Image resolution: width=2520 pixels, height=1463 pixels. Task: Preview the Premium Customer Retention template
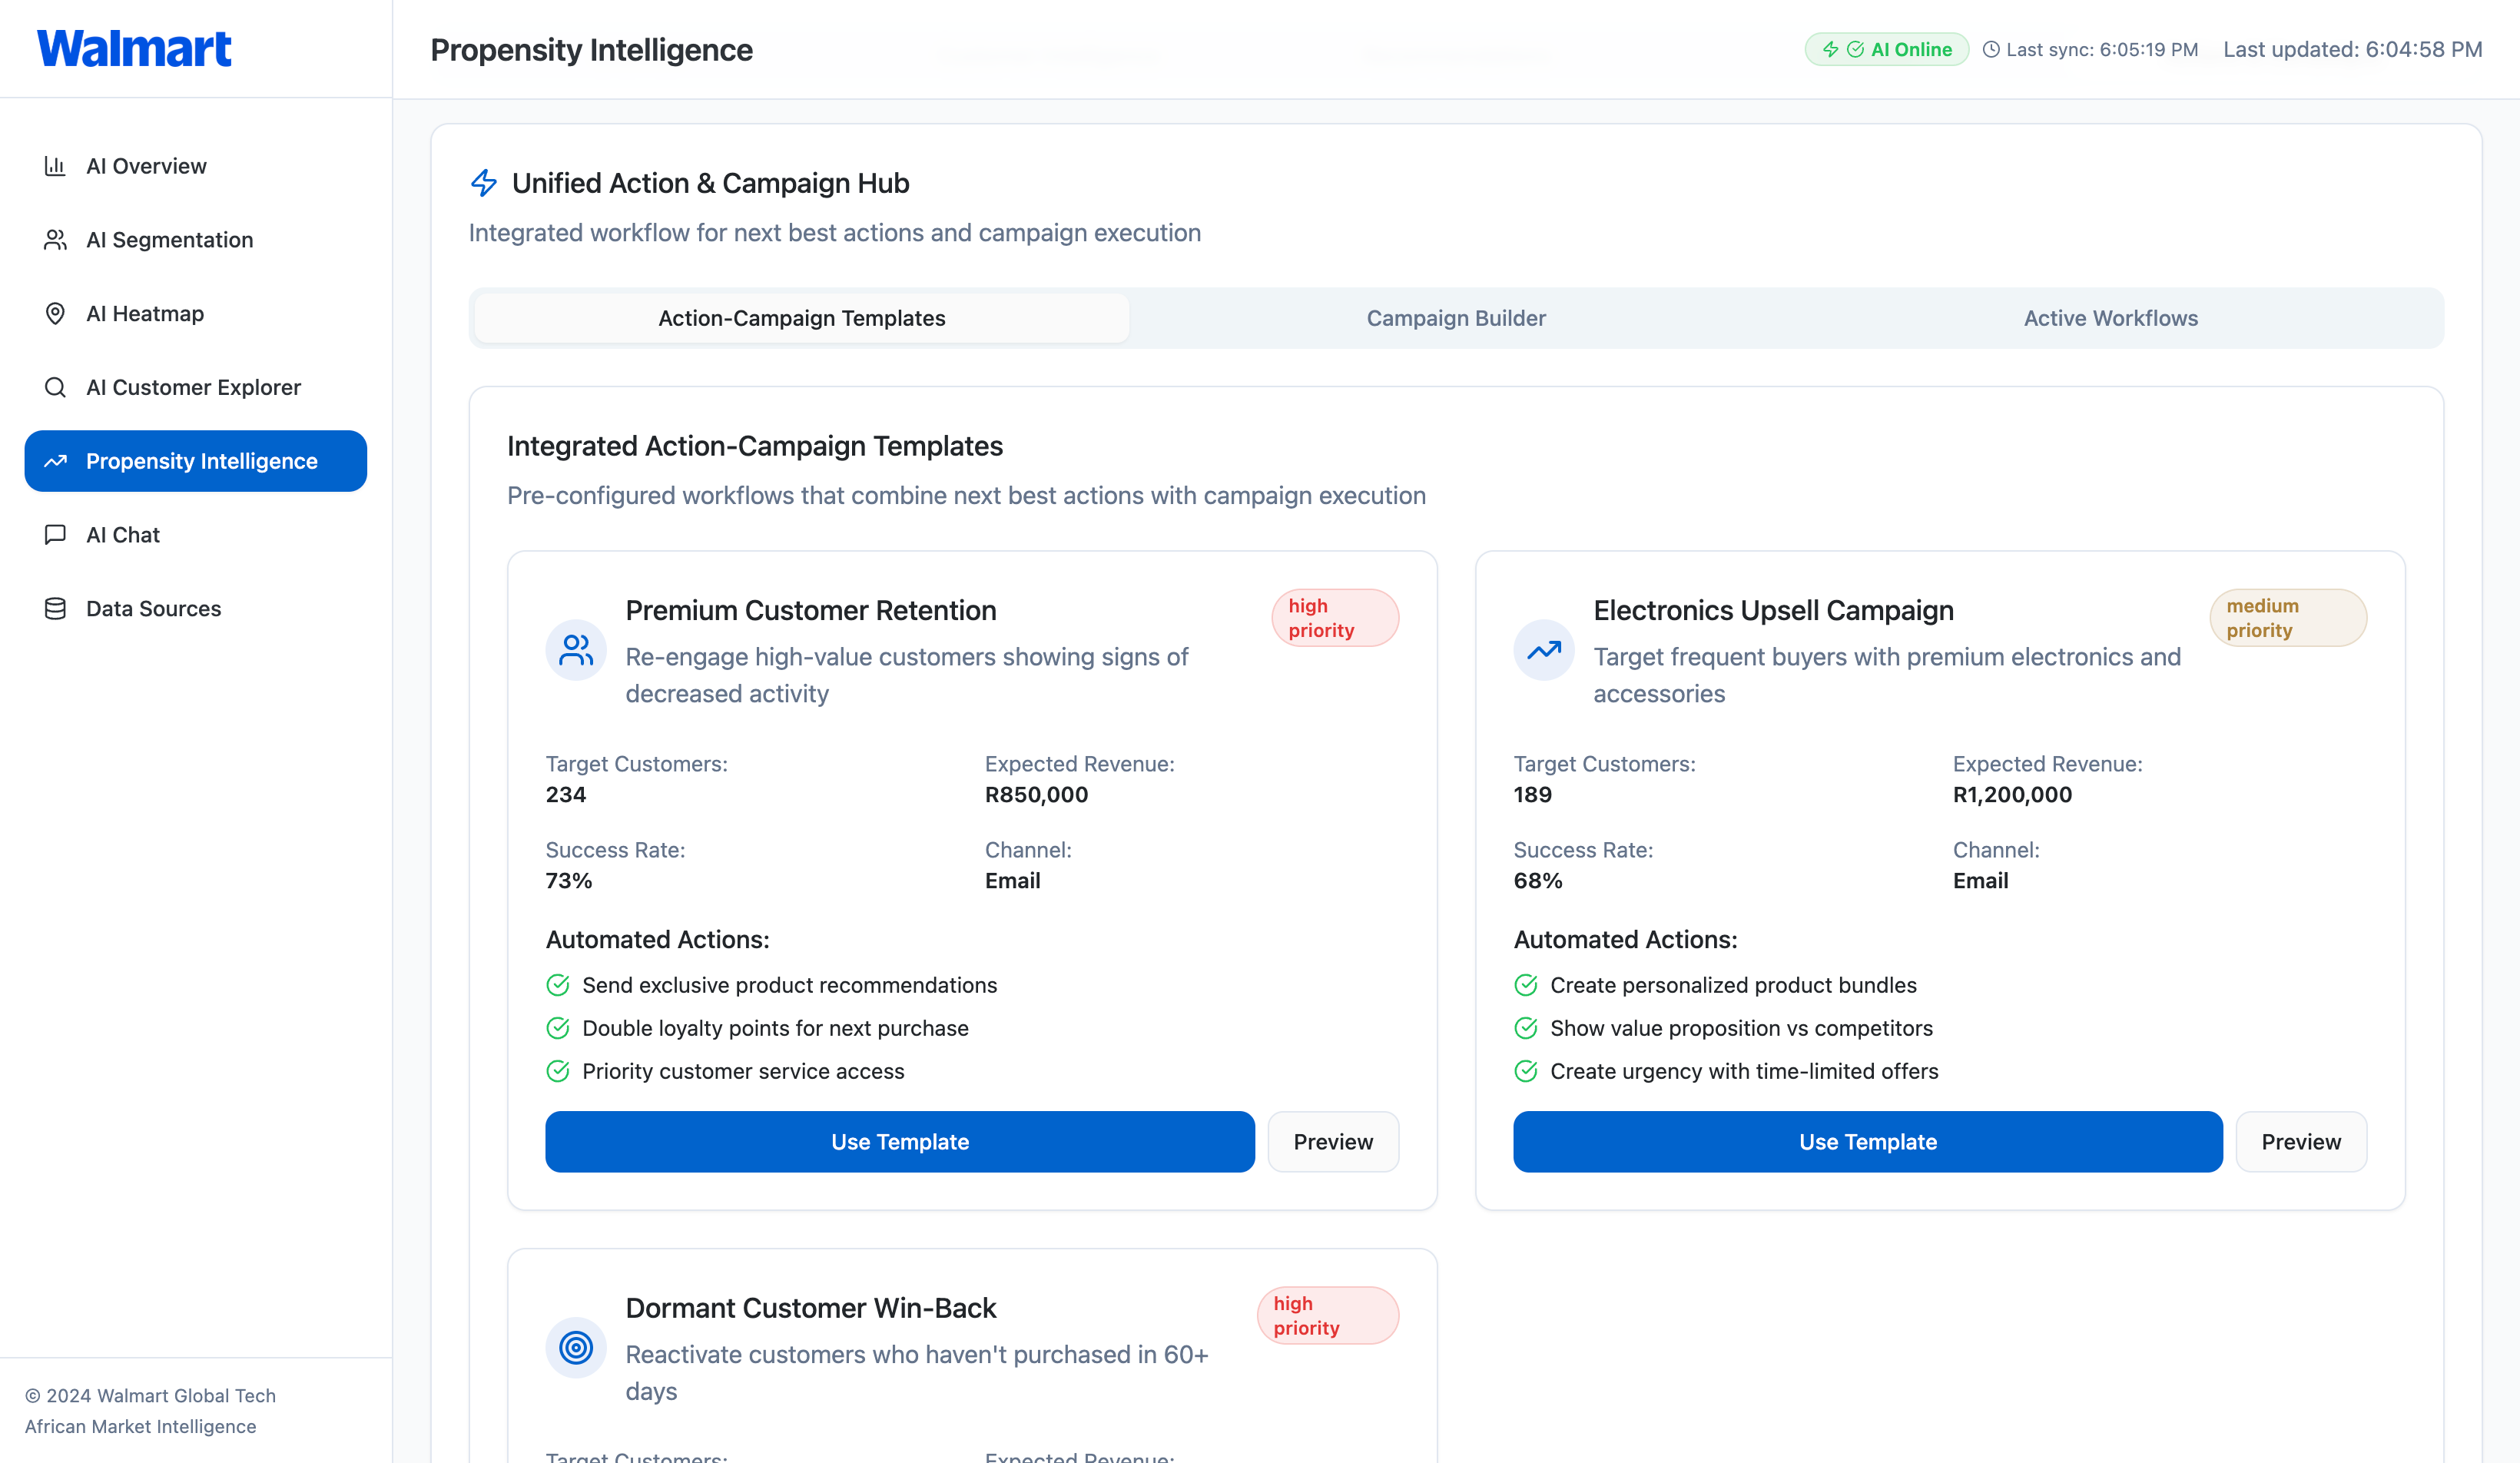coord(1333,1142)
